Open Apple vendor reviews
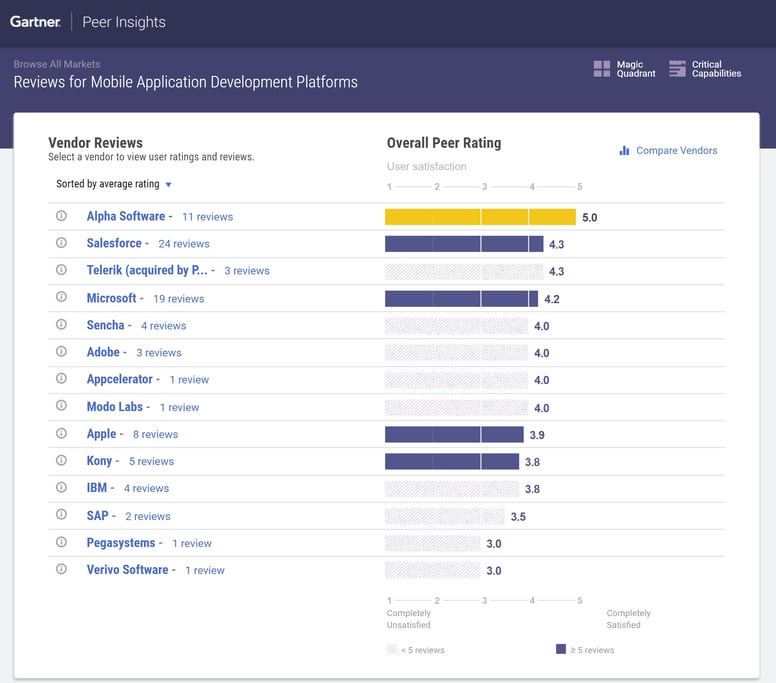The height and width of the screenshot is (683, 776). pyautogui.click(x=101, y=434)
